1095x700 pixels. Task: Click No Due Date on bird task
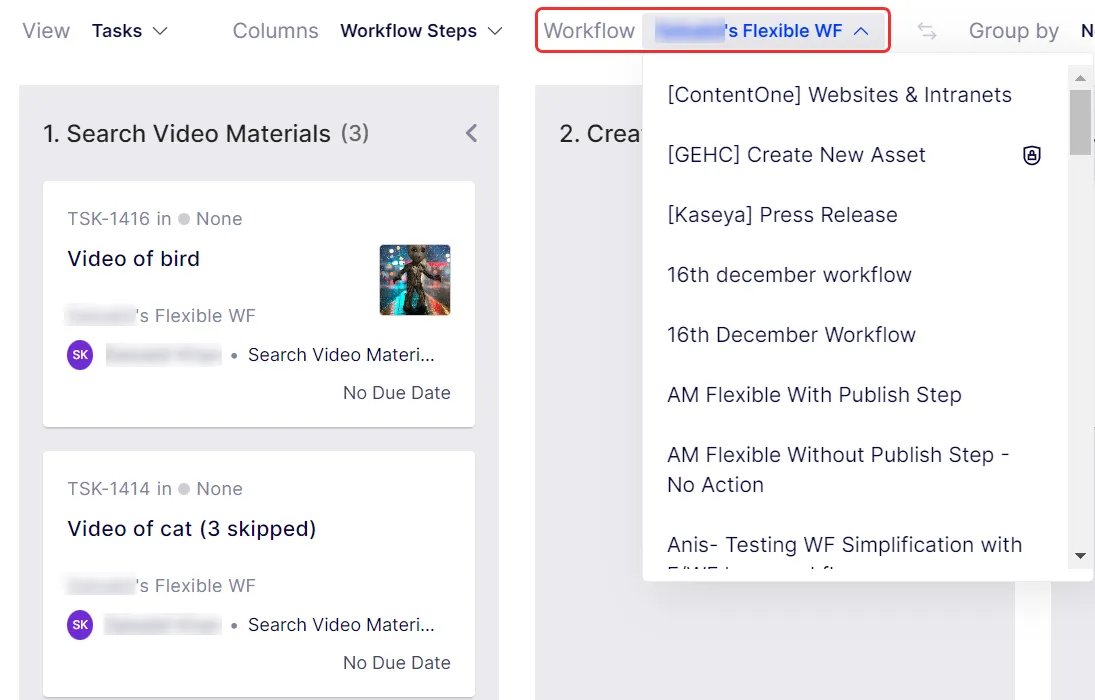coord(397,393)
